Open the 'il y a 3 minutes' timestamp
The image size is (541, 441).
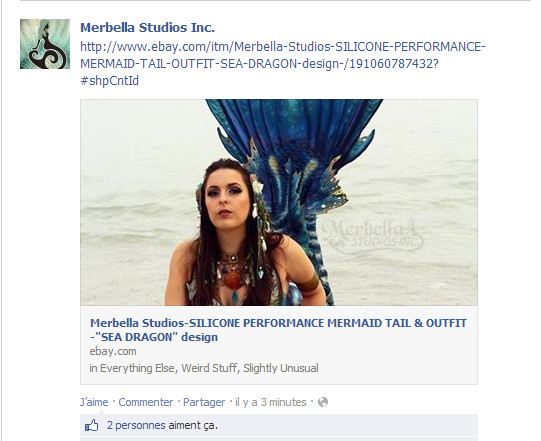coord(270,402)
